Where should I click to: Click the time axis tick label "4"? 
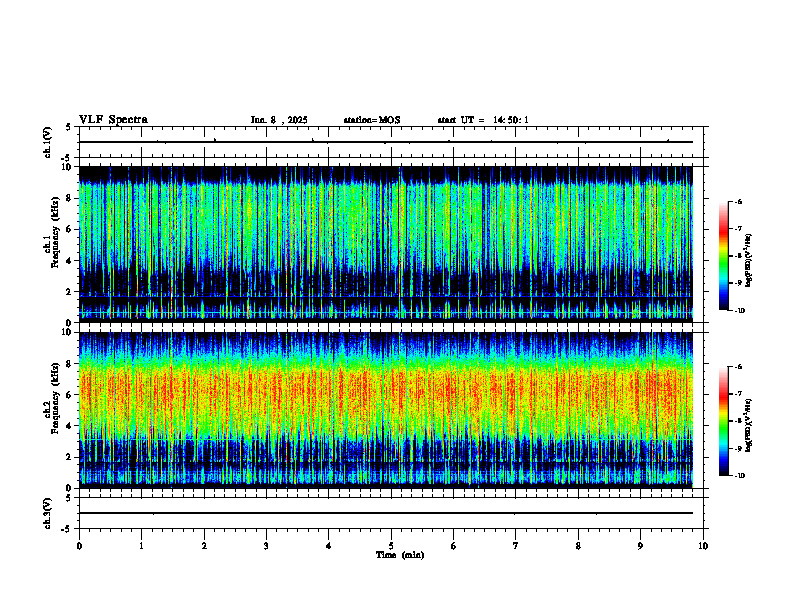point(329,546)
